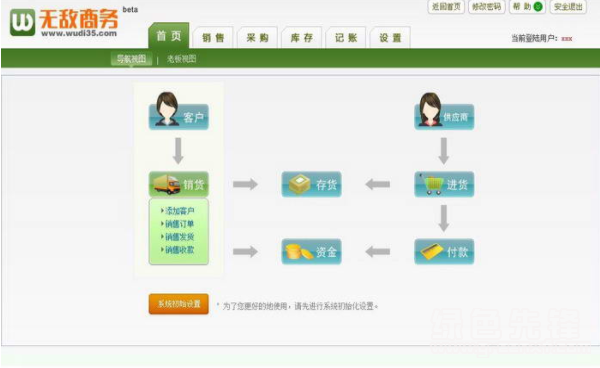Switch to the 采购 tab

tap(257, 37)
